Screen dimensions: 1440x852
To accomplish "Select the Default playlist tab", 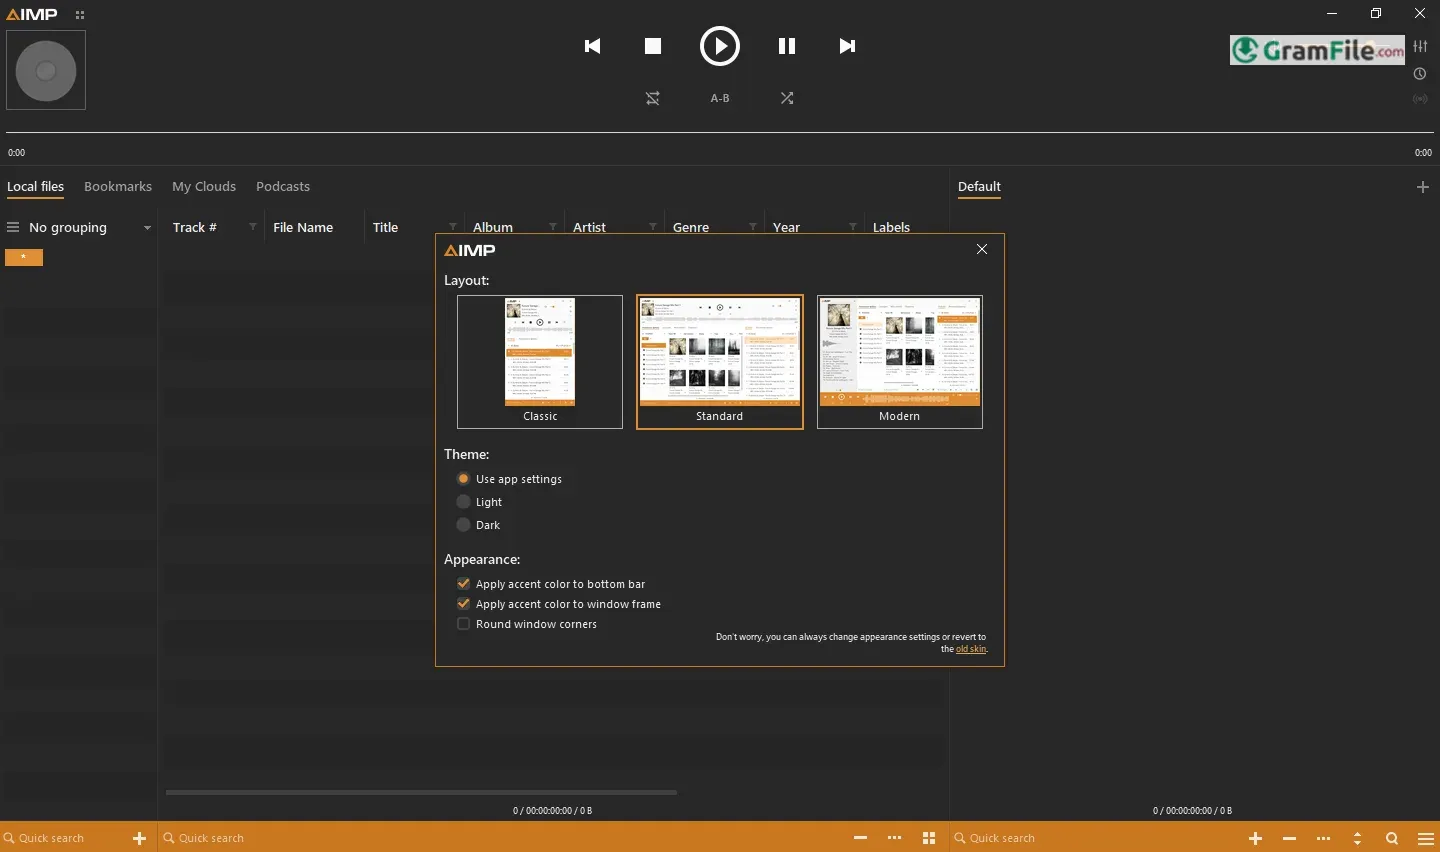I will point(979,187).
